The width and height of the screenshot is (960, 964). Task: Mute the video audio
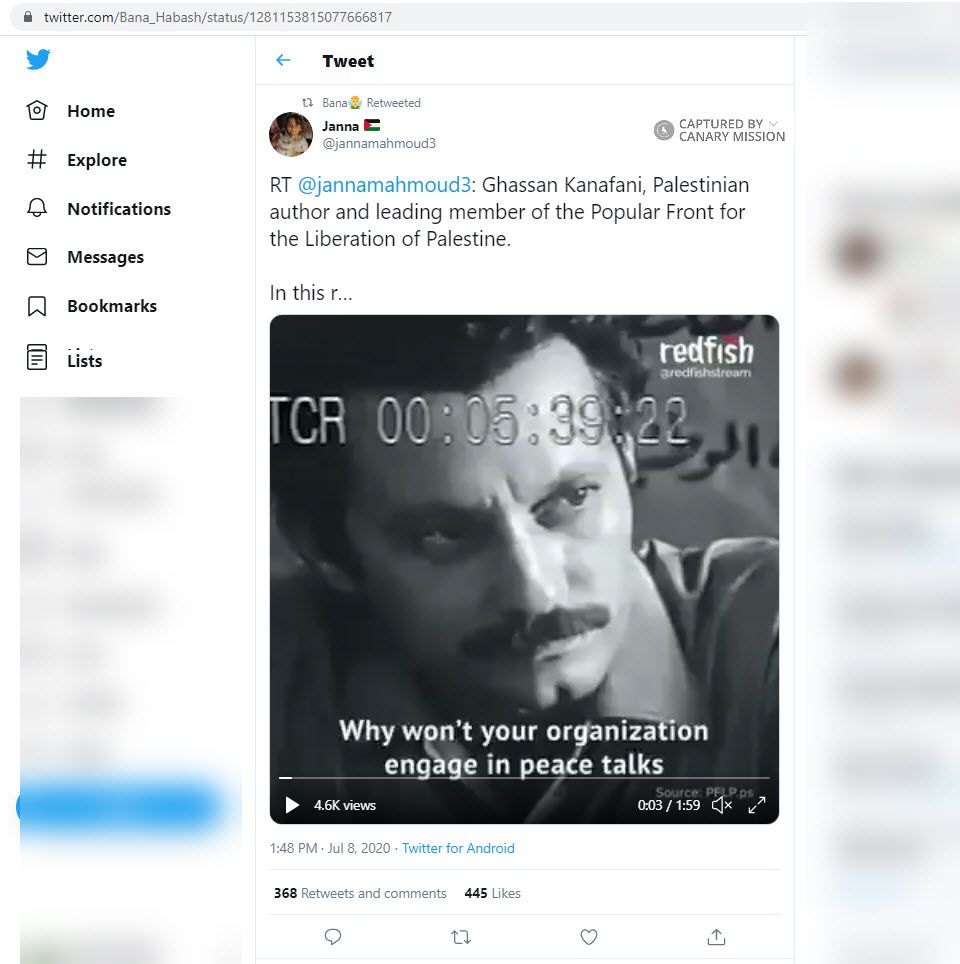click(721, 805)
